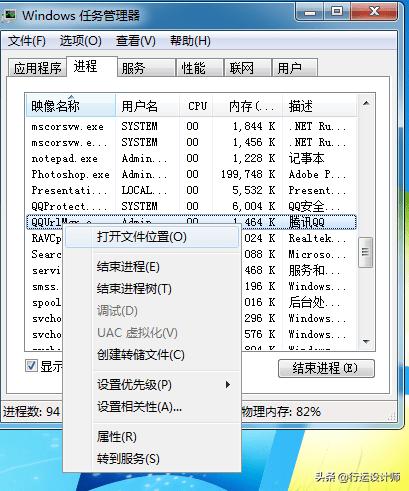Image resolution: width=409 pixels, height=491 pixels.
Task: Click the Realtek... description cell
Action: coord(317,238)
